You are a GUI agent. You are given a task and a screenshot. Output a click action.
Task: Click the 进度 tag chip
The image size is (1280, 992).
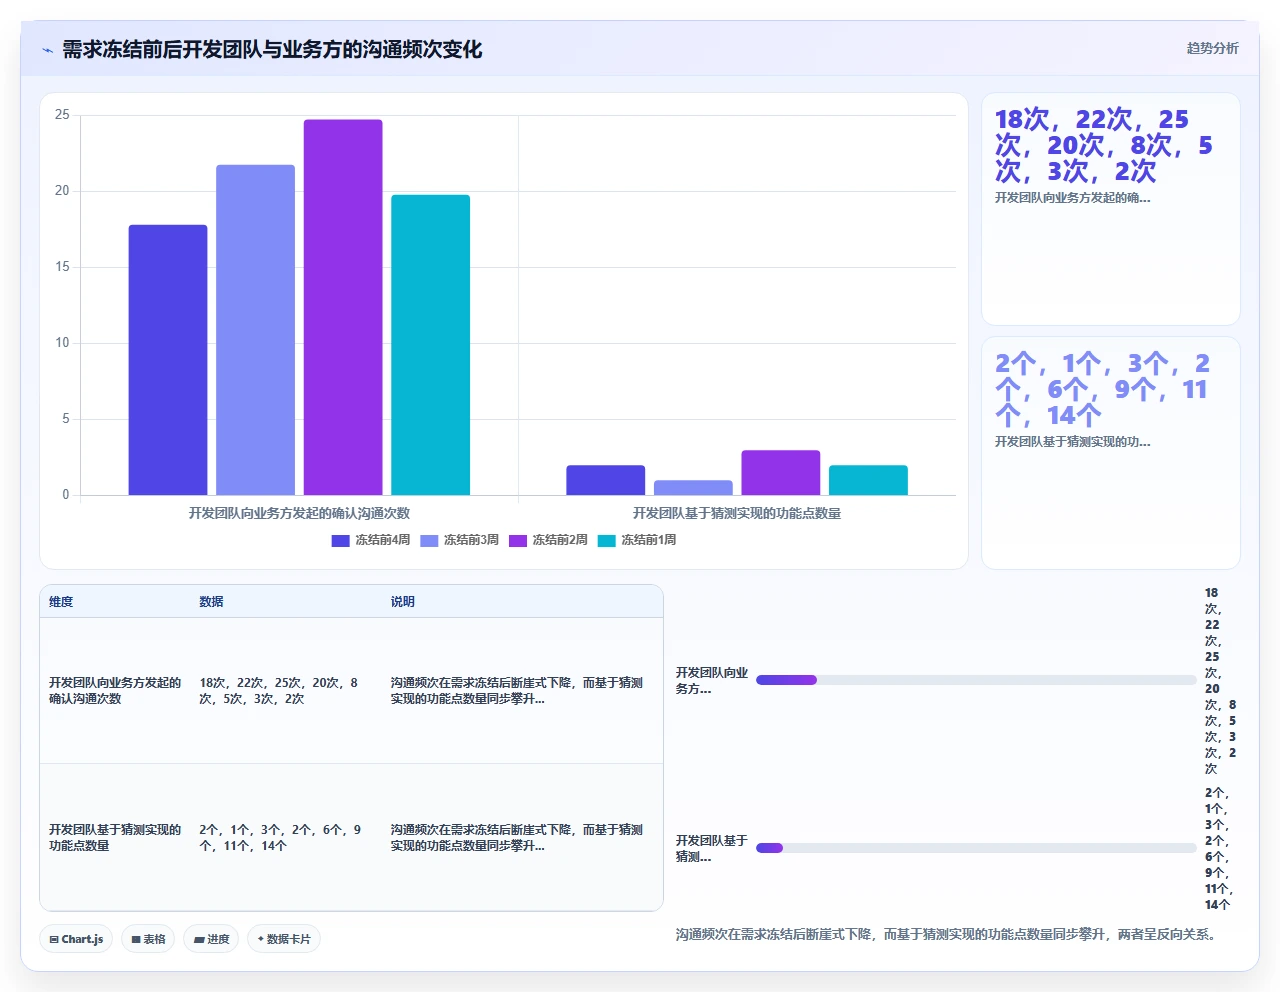tap(211, 939)
